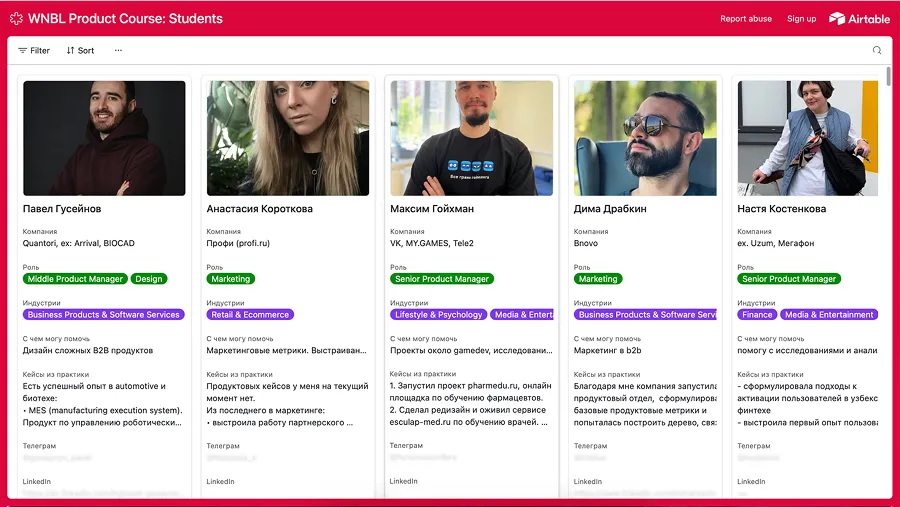Click Павел Гусейнов's blurred Telegram value
Viewport: 900px width, 507px height.
pos(57,458)
